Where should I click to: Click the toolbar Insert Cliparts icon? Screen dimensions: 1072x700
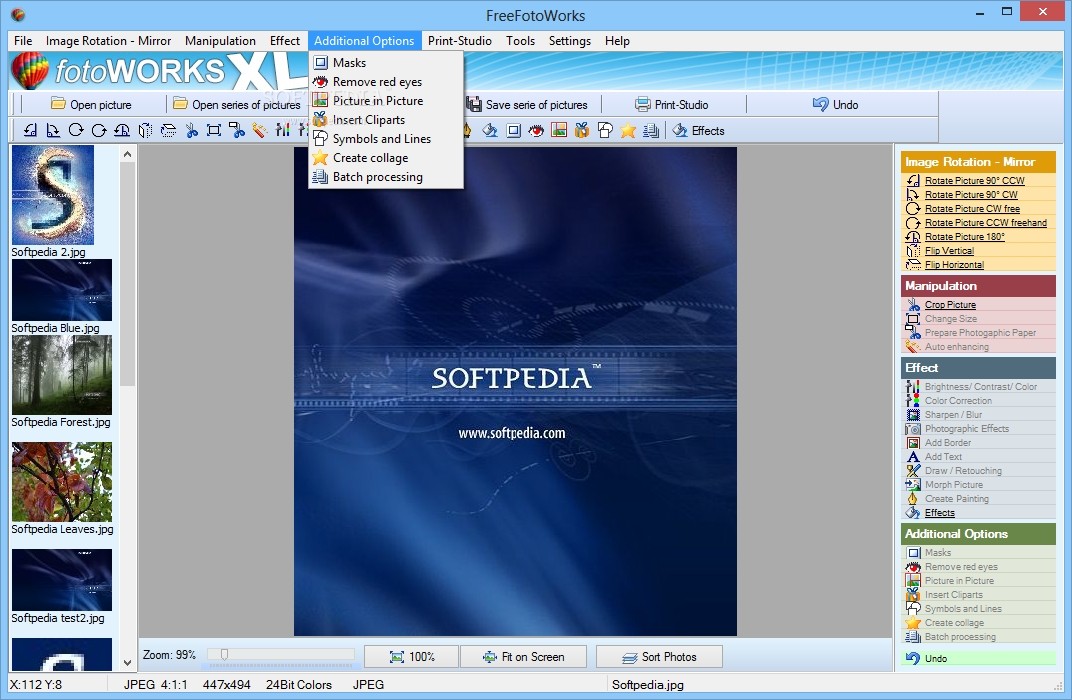coord(582,131)
